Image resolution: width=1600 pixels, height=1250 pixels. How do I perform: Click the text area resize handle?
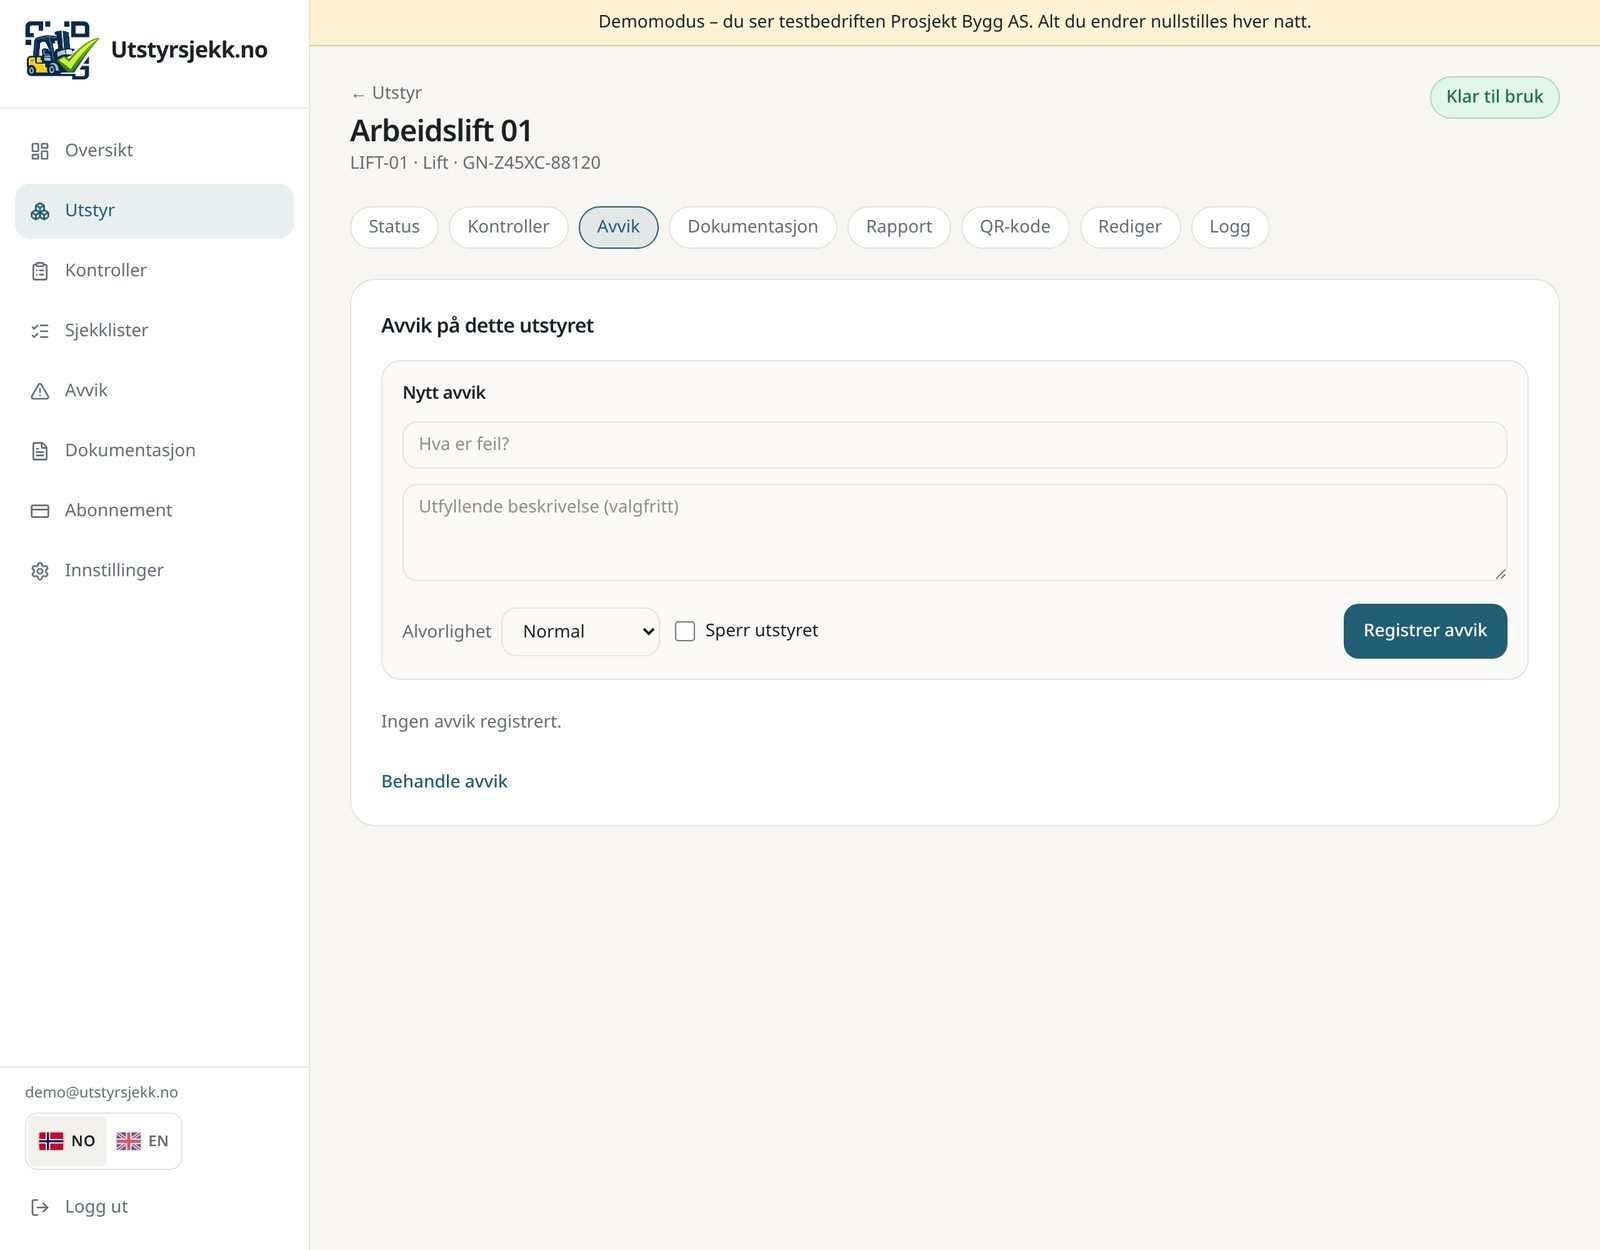[x=1500, y=574]
